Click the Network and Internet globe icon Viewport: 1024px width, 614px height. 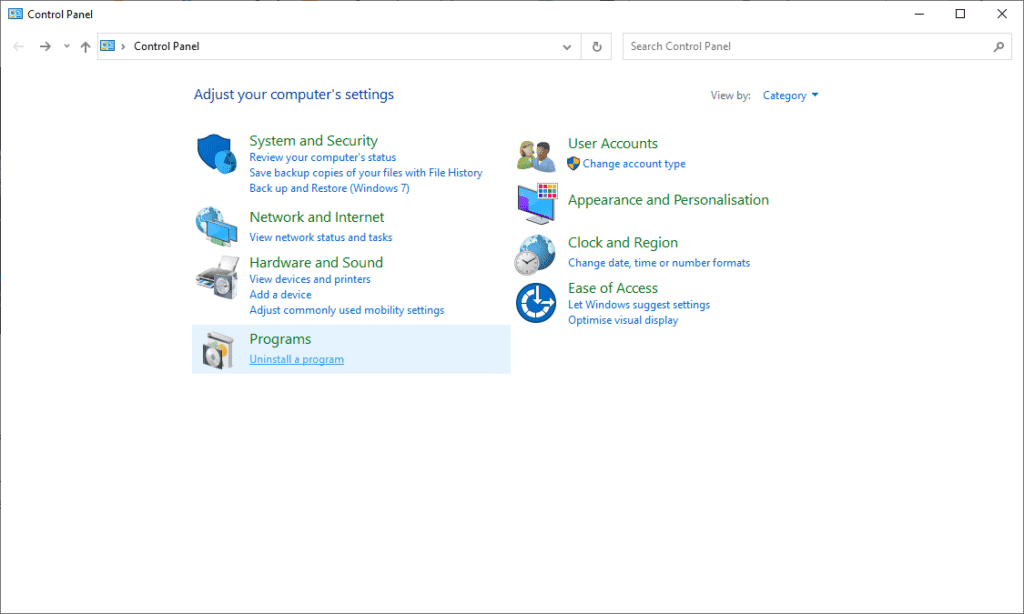217,227
